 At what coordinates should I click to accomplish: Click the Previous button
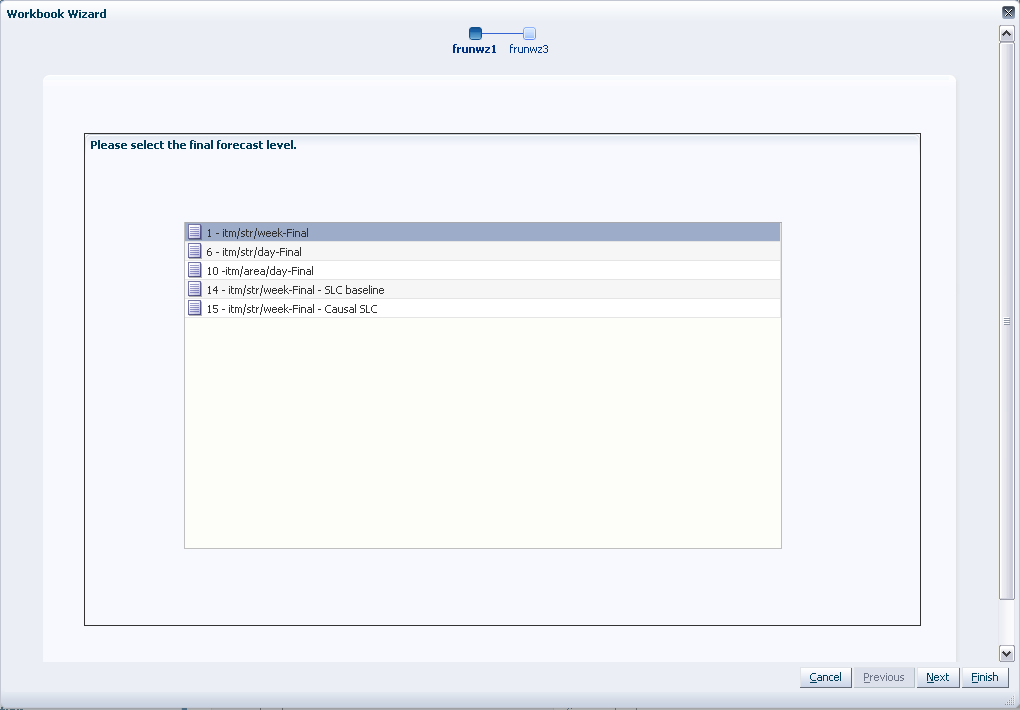coord(883,677)
